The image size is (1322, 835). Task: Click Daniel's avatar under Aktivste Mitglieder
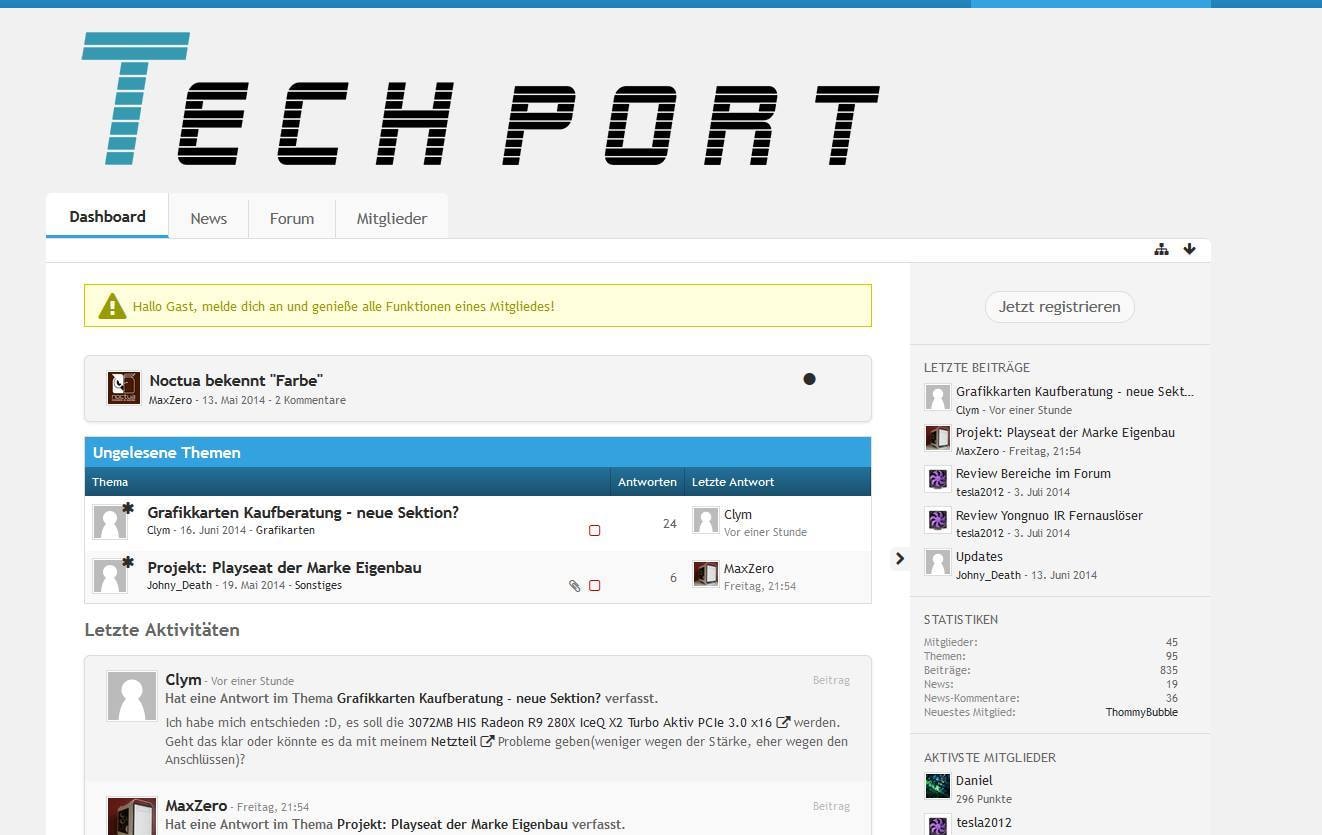[937, 786]
